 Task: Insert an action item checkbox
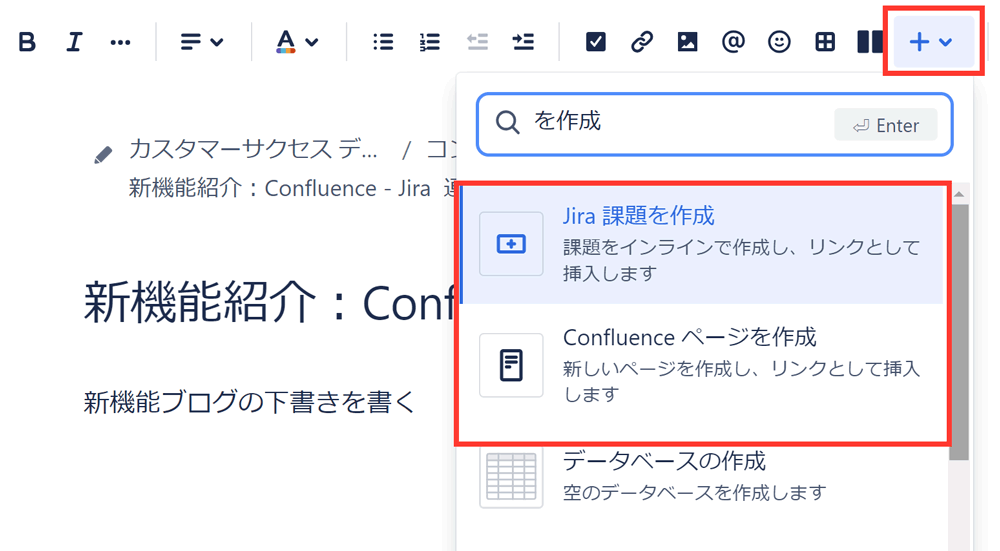pos(595,42)
